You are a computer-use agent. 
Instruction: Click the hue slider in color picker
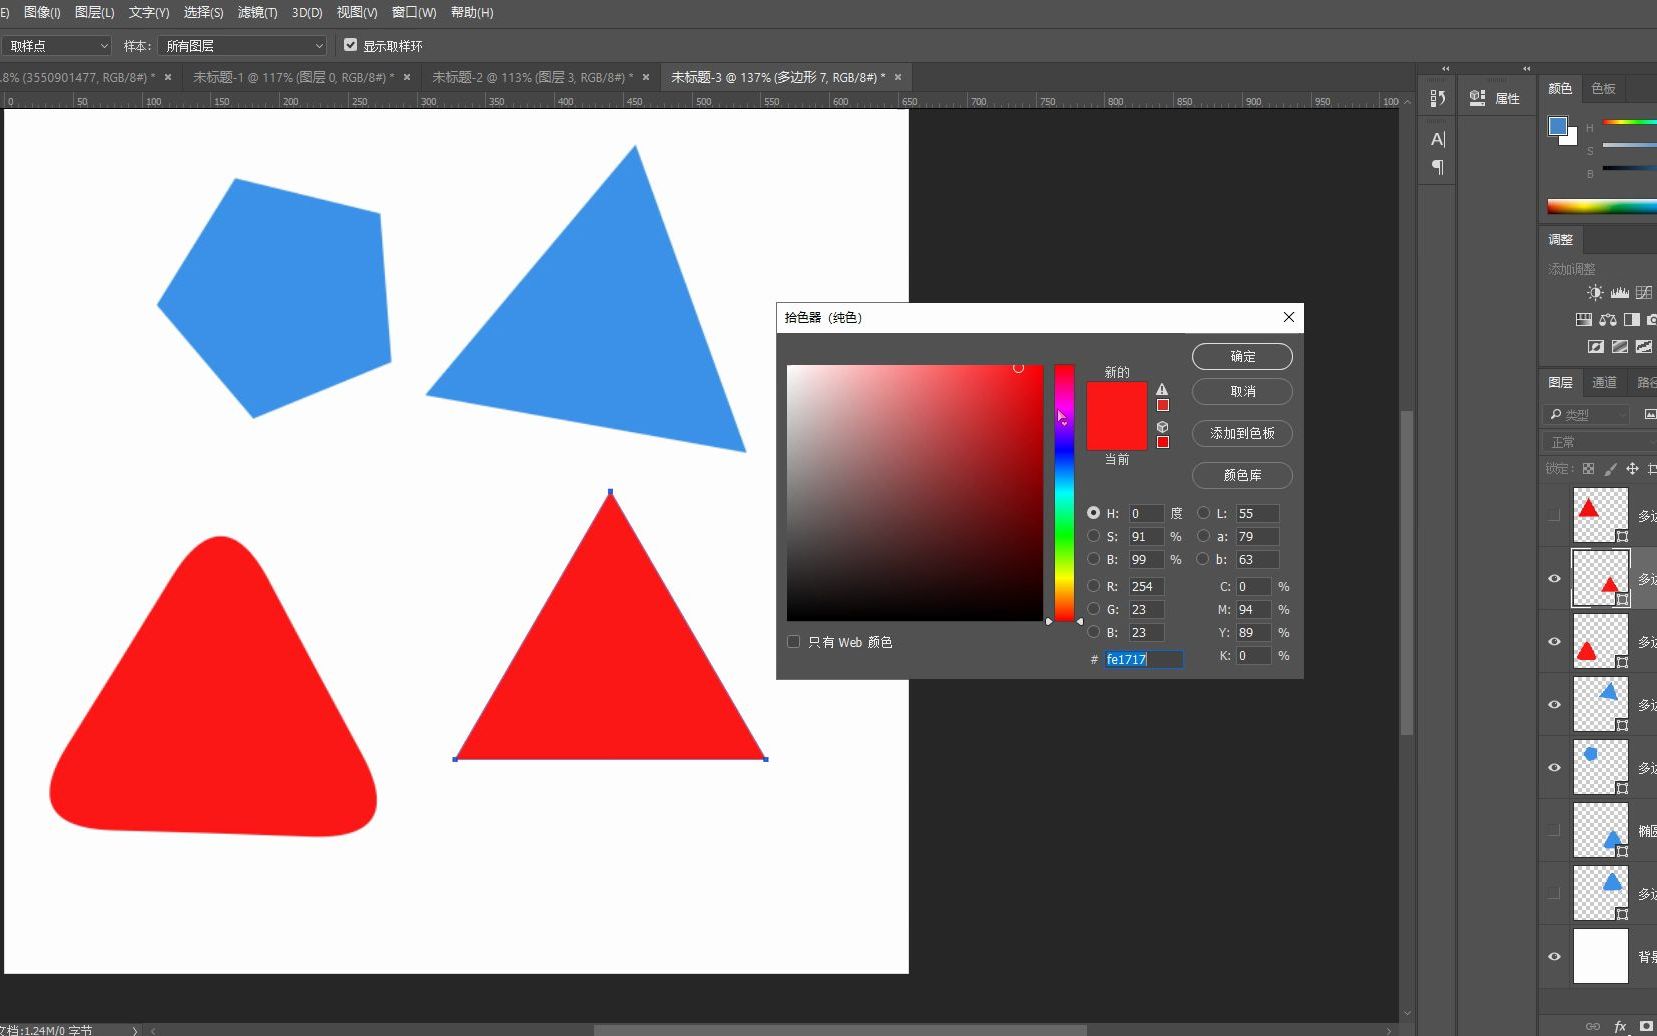point(1064,493)
